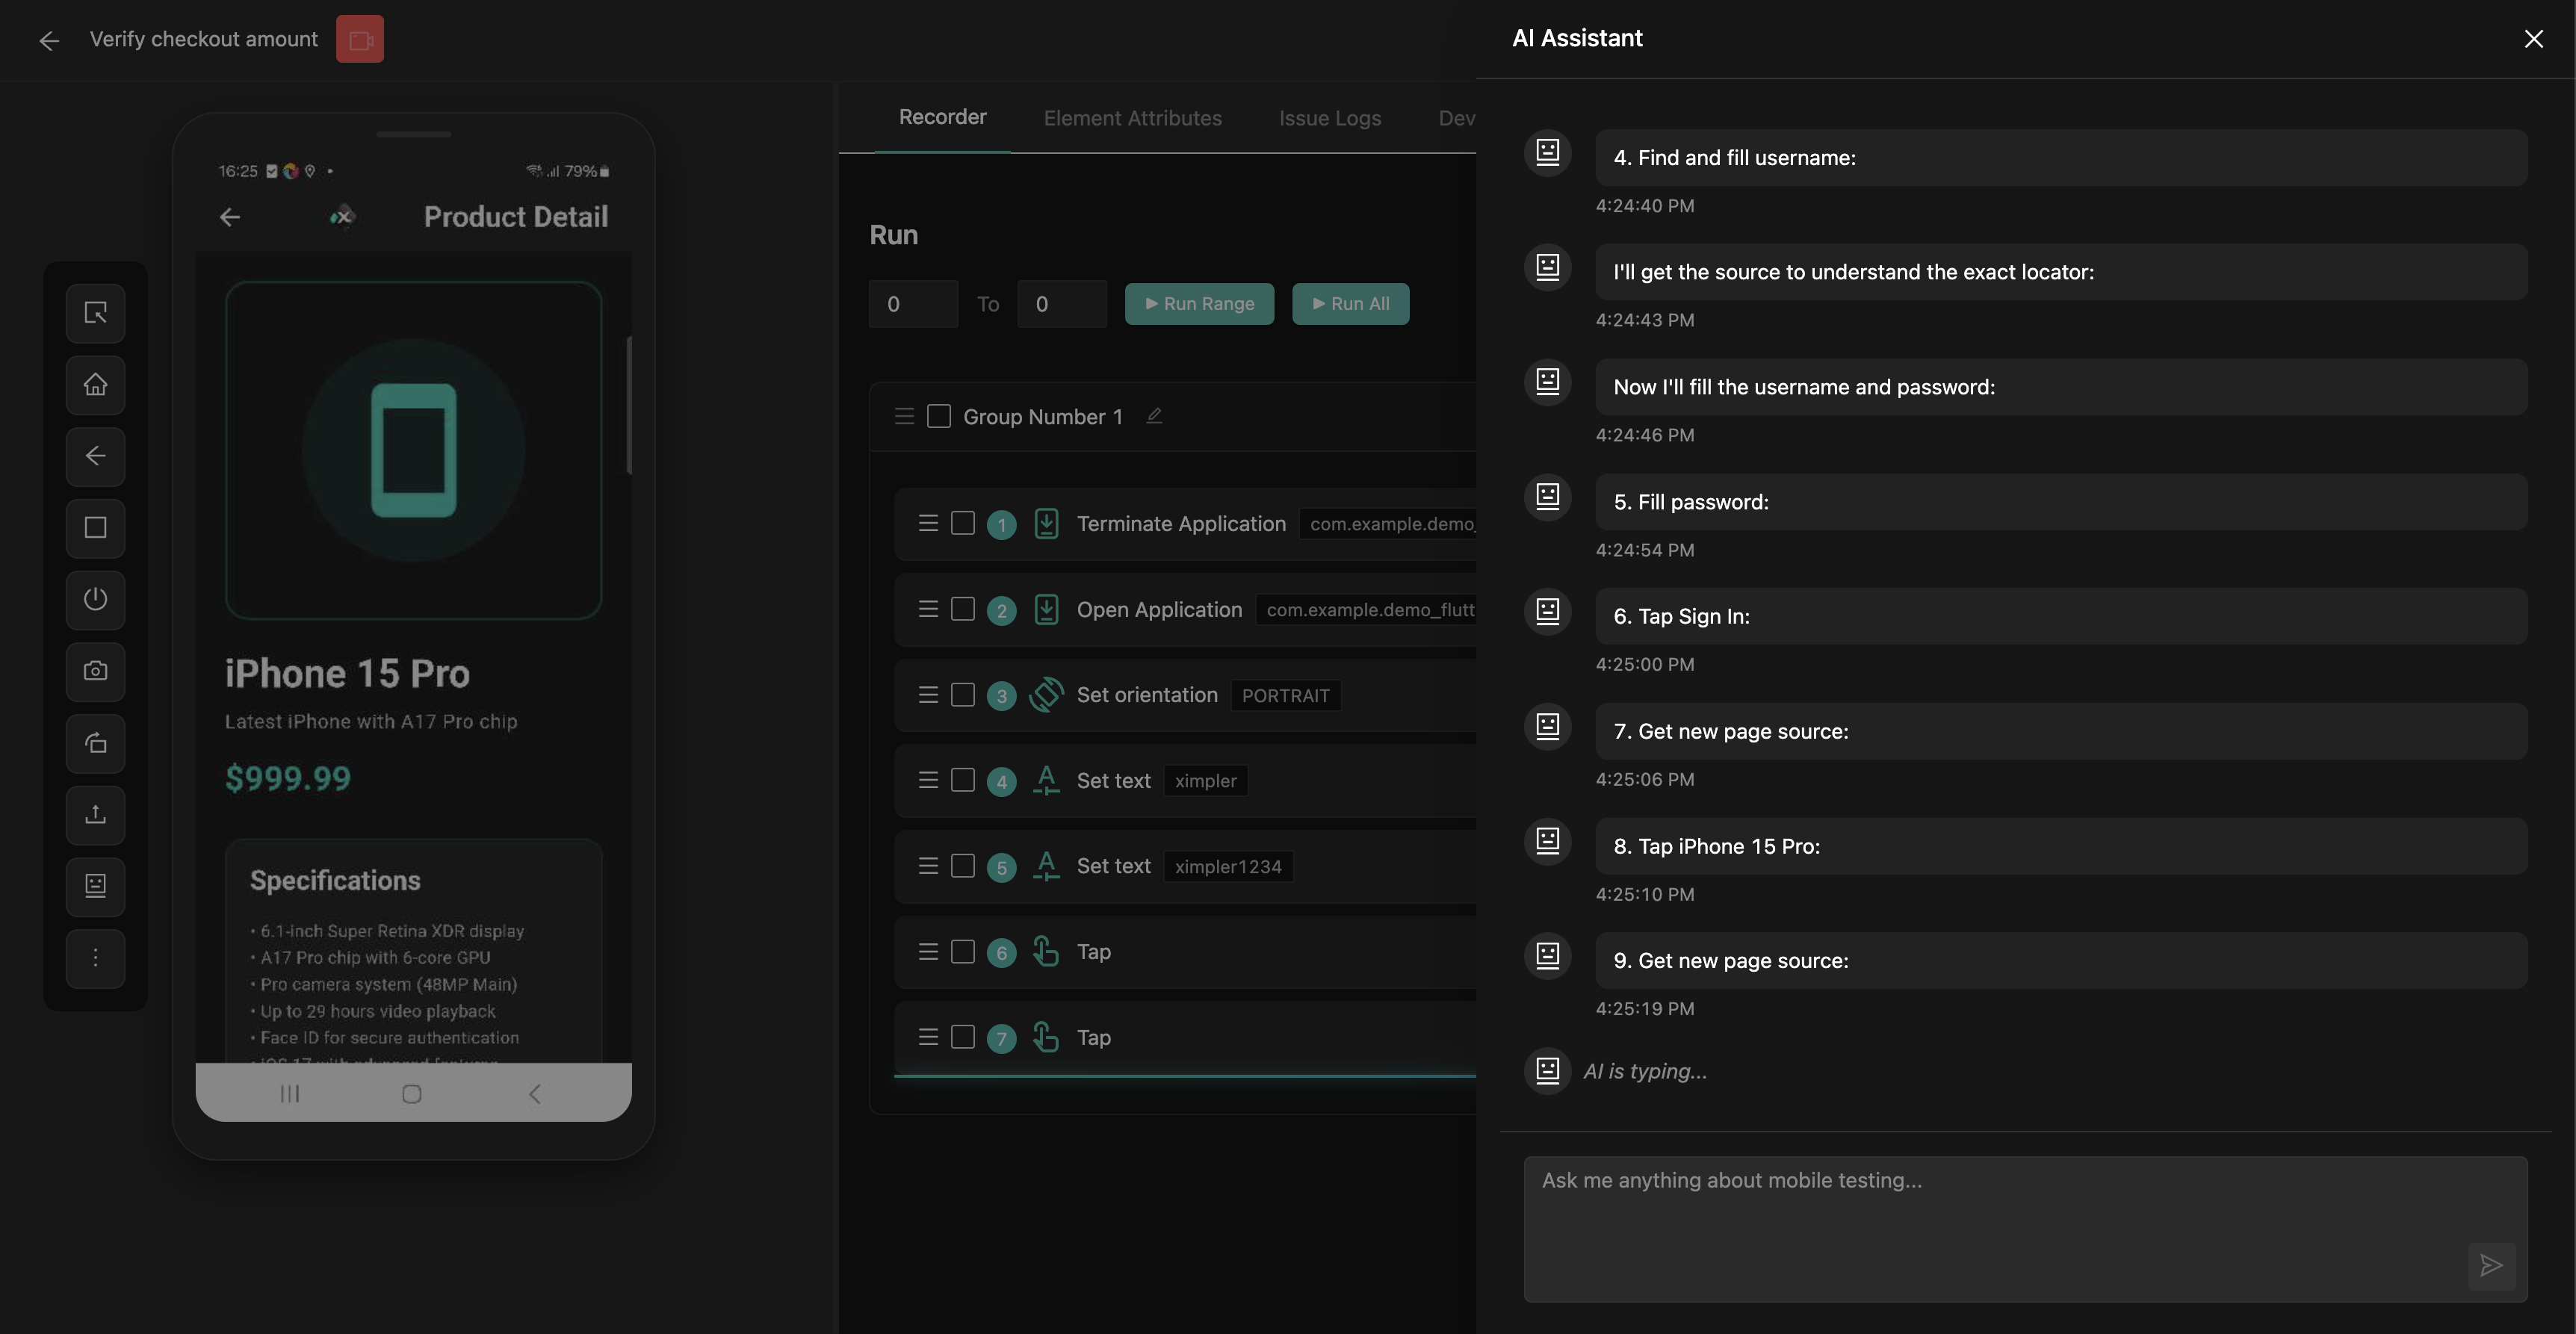This screenshot has height=1334, width=2576.
Task: Click the upload/share icon in sidebar
Action: click(95, 814)
